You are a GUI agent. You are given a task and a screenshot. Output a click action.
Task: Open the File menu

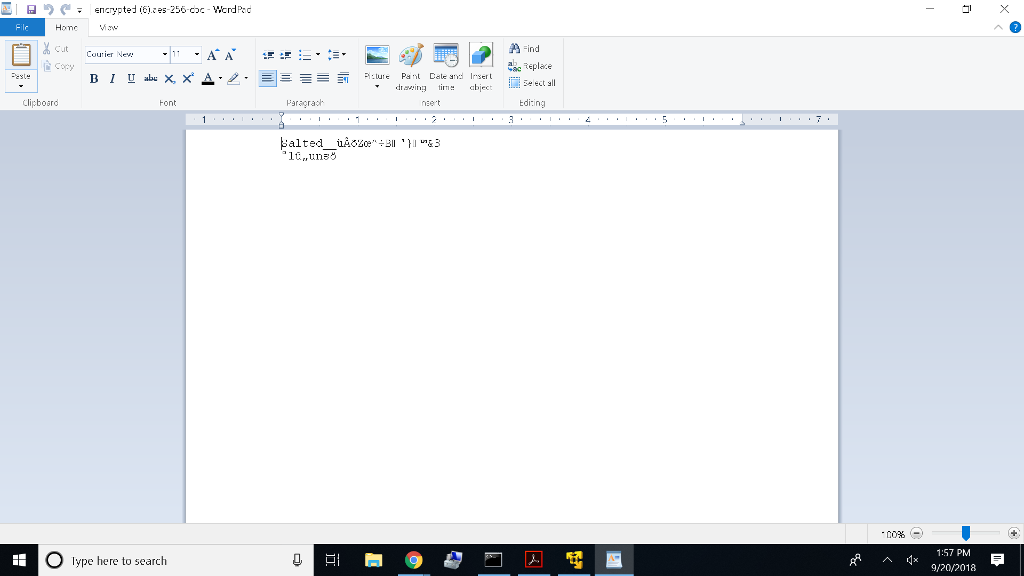coord(21,27)
